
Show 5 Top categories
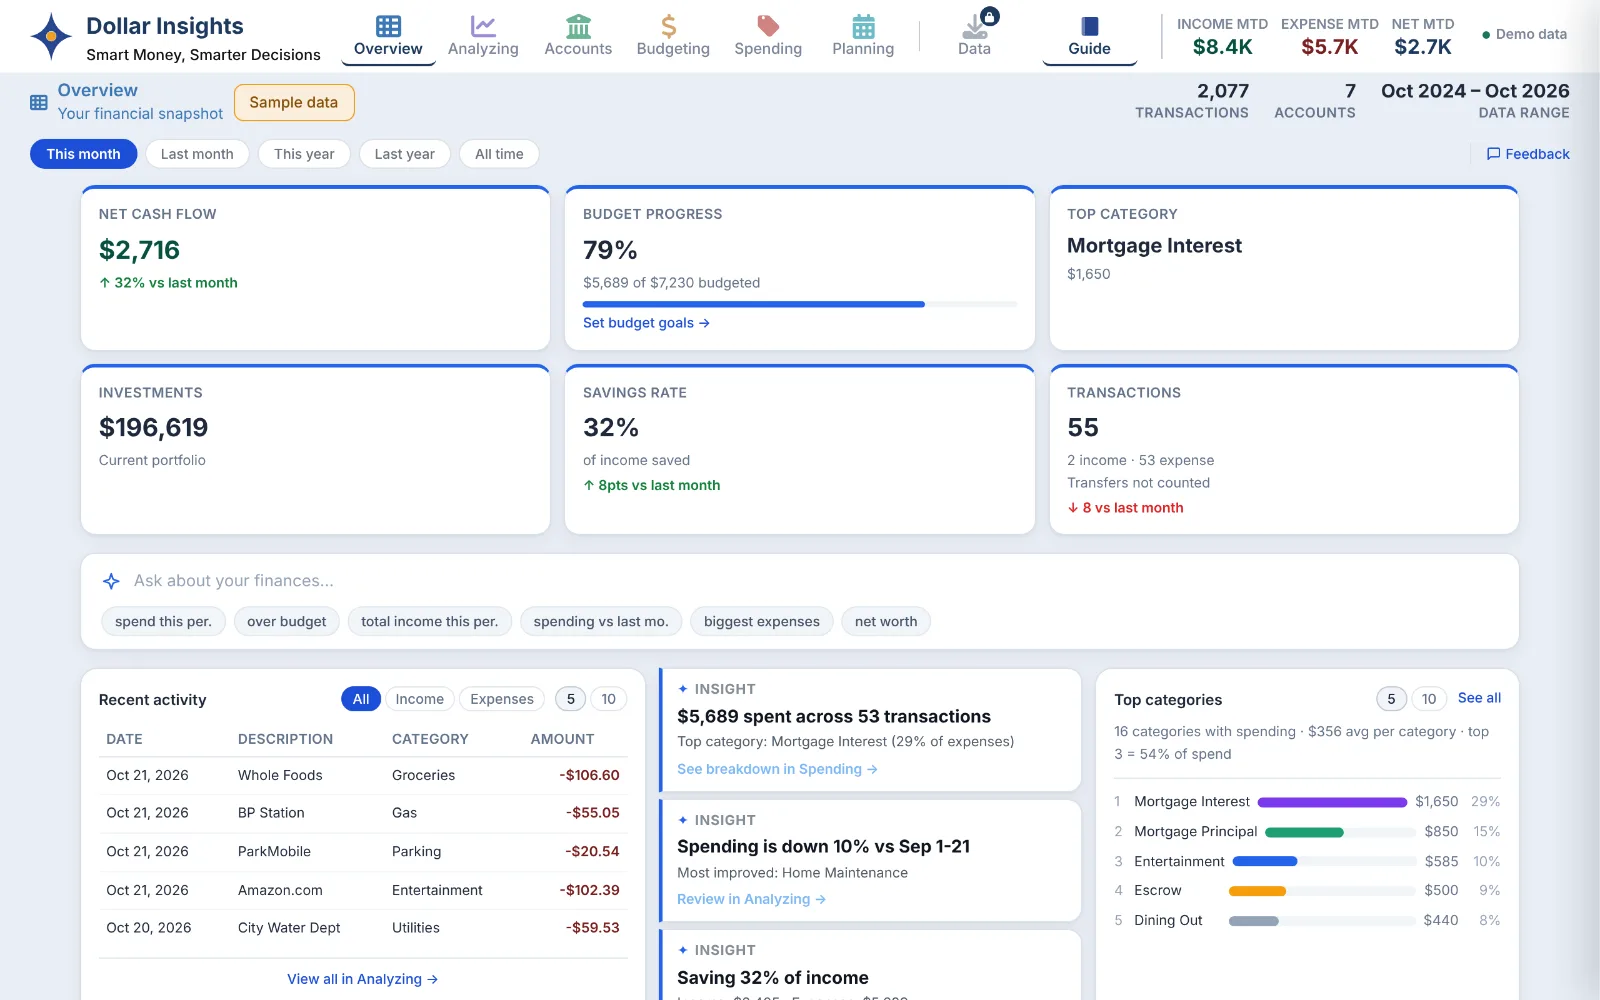pos(1391,699)
